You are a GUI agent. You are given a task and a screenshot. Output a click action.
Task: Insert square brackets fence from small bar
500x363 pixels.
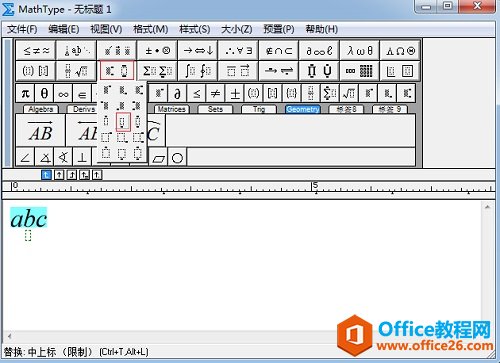tap(273, 93)
